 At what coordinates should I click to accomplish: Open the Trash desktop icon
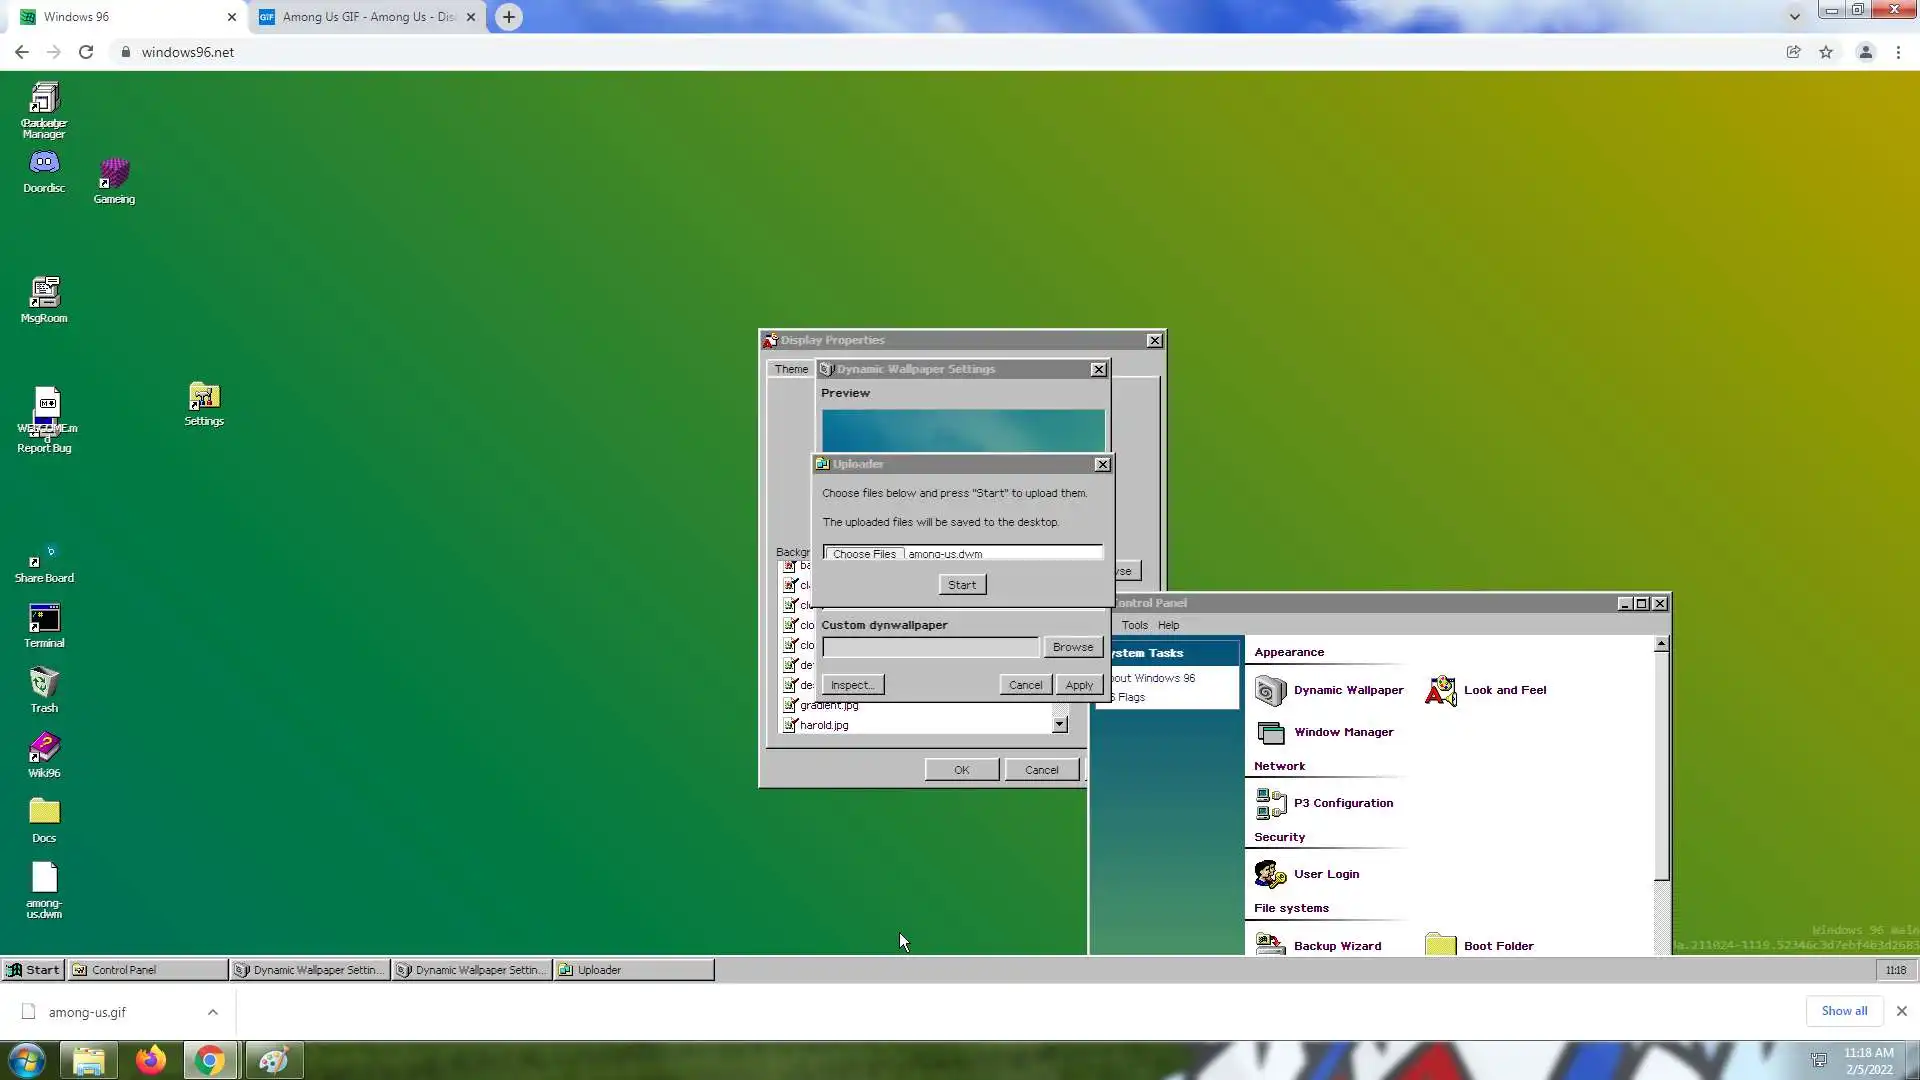(x=44, y=683)
